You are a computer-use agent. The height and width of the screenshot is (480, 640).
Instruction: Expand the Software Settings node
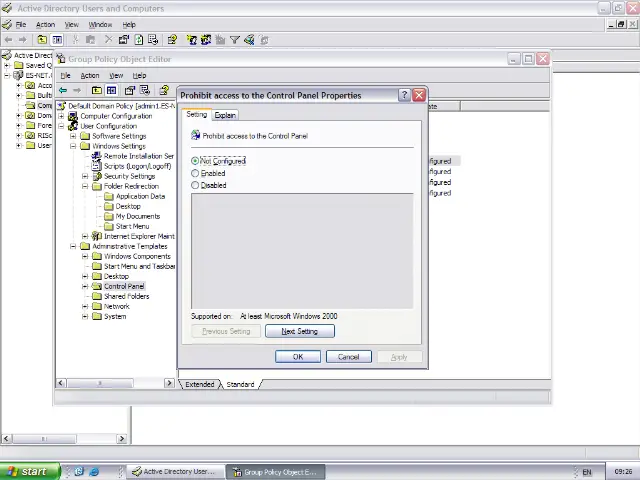tap(73, 136)
